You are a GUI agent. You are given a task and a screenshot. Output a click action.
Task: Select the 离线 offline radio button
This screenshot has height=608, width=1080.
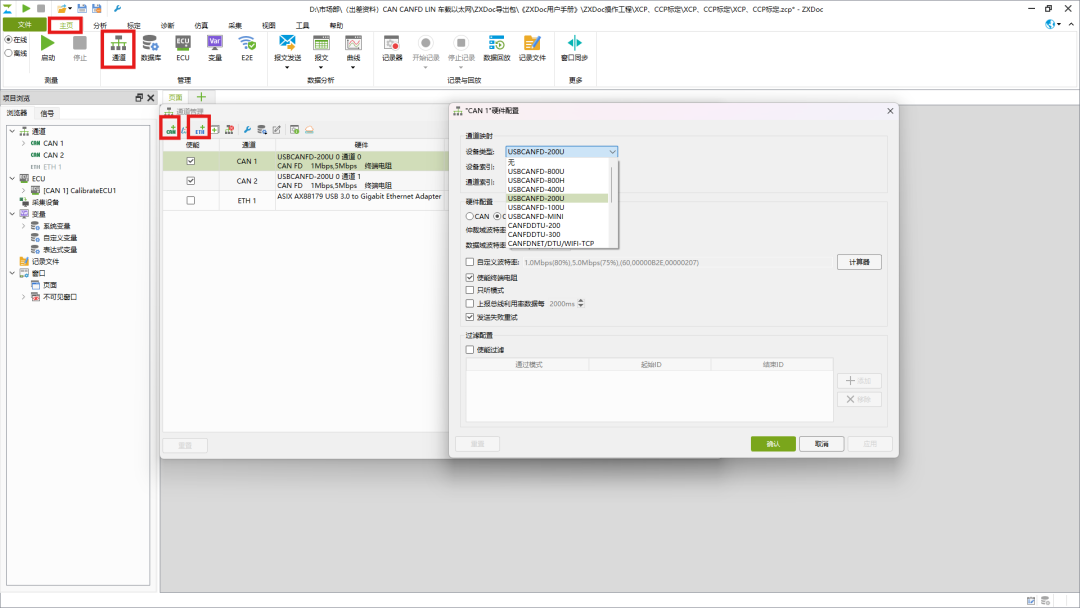9,53
